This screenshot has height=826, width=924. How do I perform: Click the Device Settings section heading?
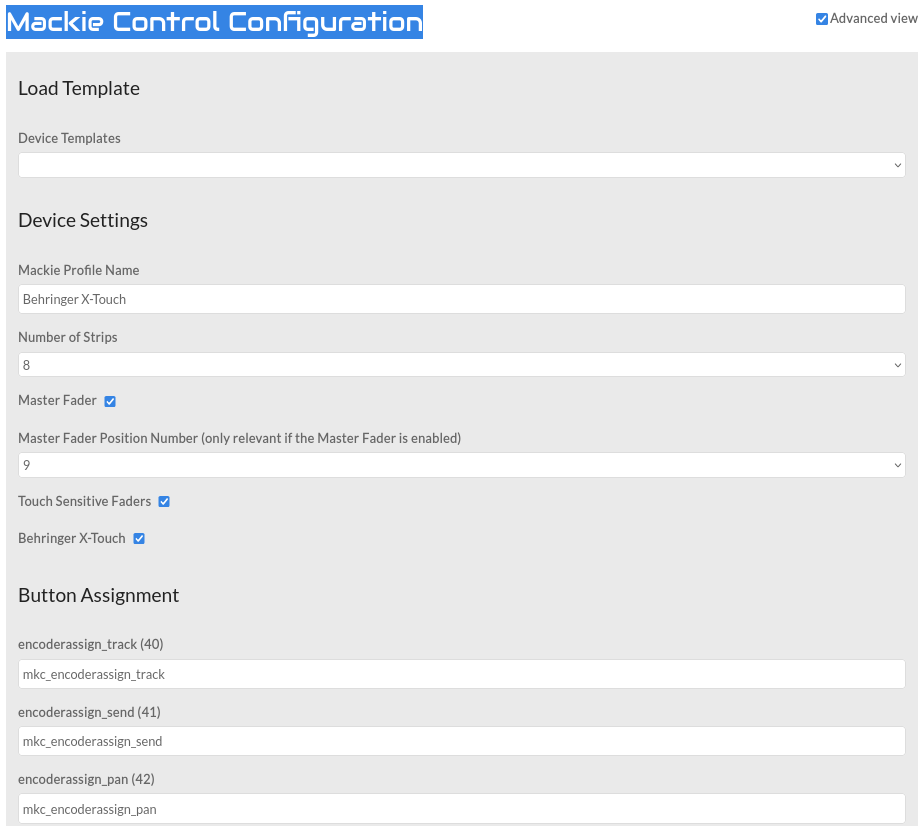click(x=83, y=221)
